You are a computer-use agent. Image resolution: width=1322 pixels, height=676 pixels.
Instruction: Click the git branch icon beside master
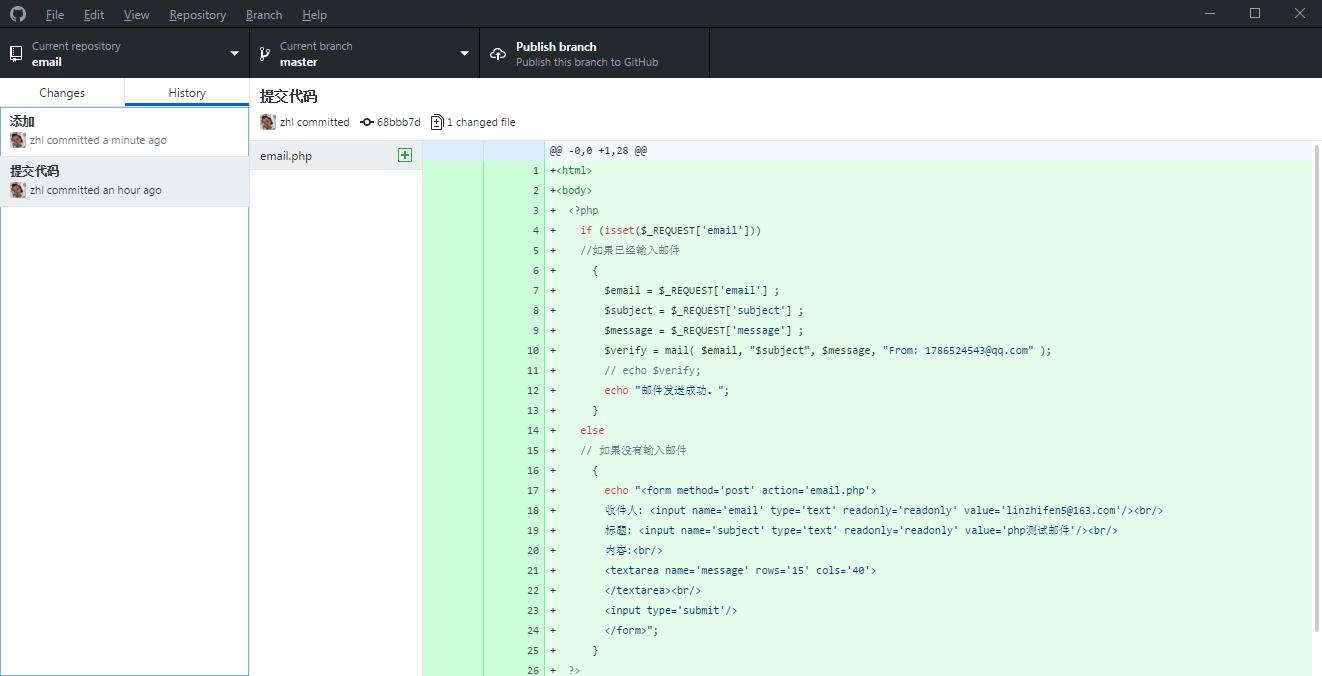pyautogui.click(x=265, y=54)
